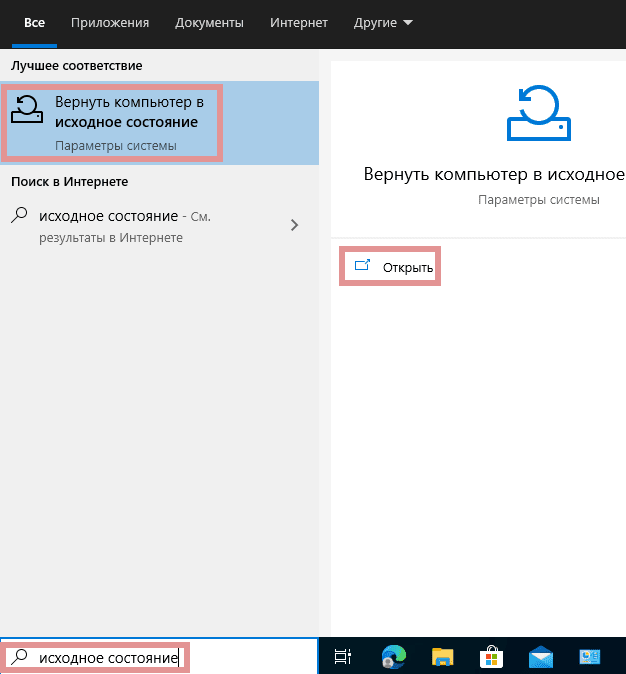Open the rightmost taskbar app icon
Viewport: 626px width, 674px height.
(x=589, y=657)
